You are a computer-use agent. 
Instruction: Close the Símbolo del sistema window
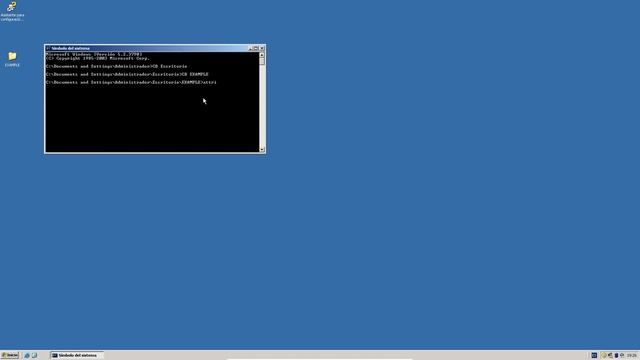262,48
